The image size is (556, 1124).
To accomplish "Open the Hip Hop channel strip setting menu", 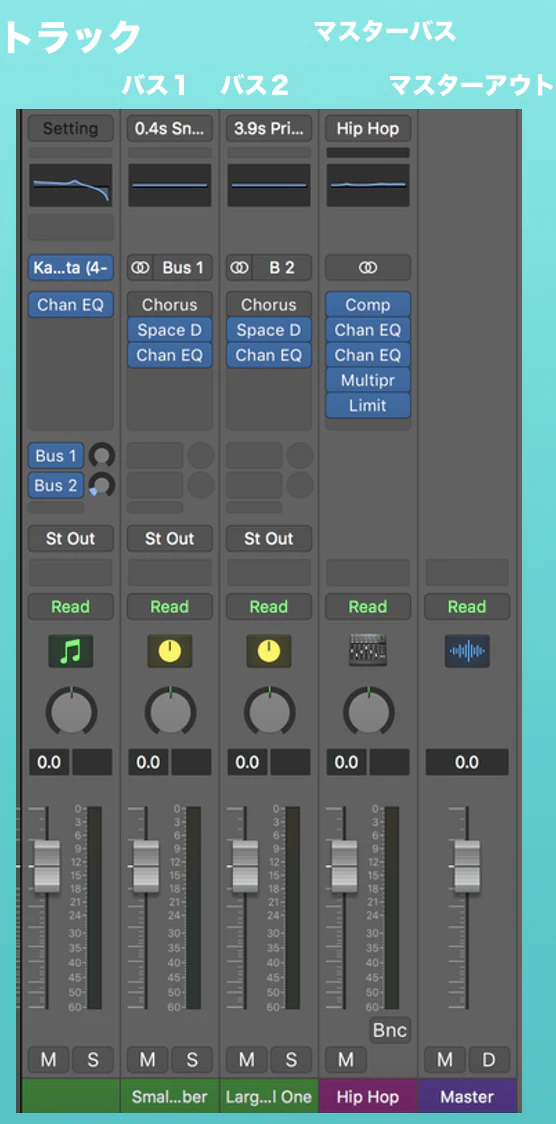I will [368, 129].
